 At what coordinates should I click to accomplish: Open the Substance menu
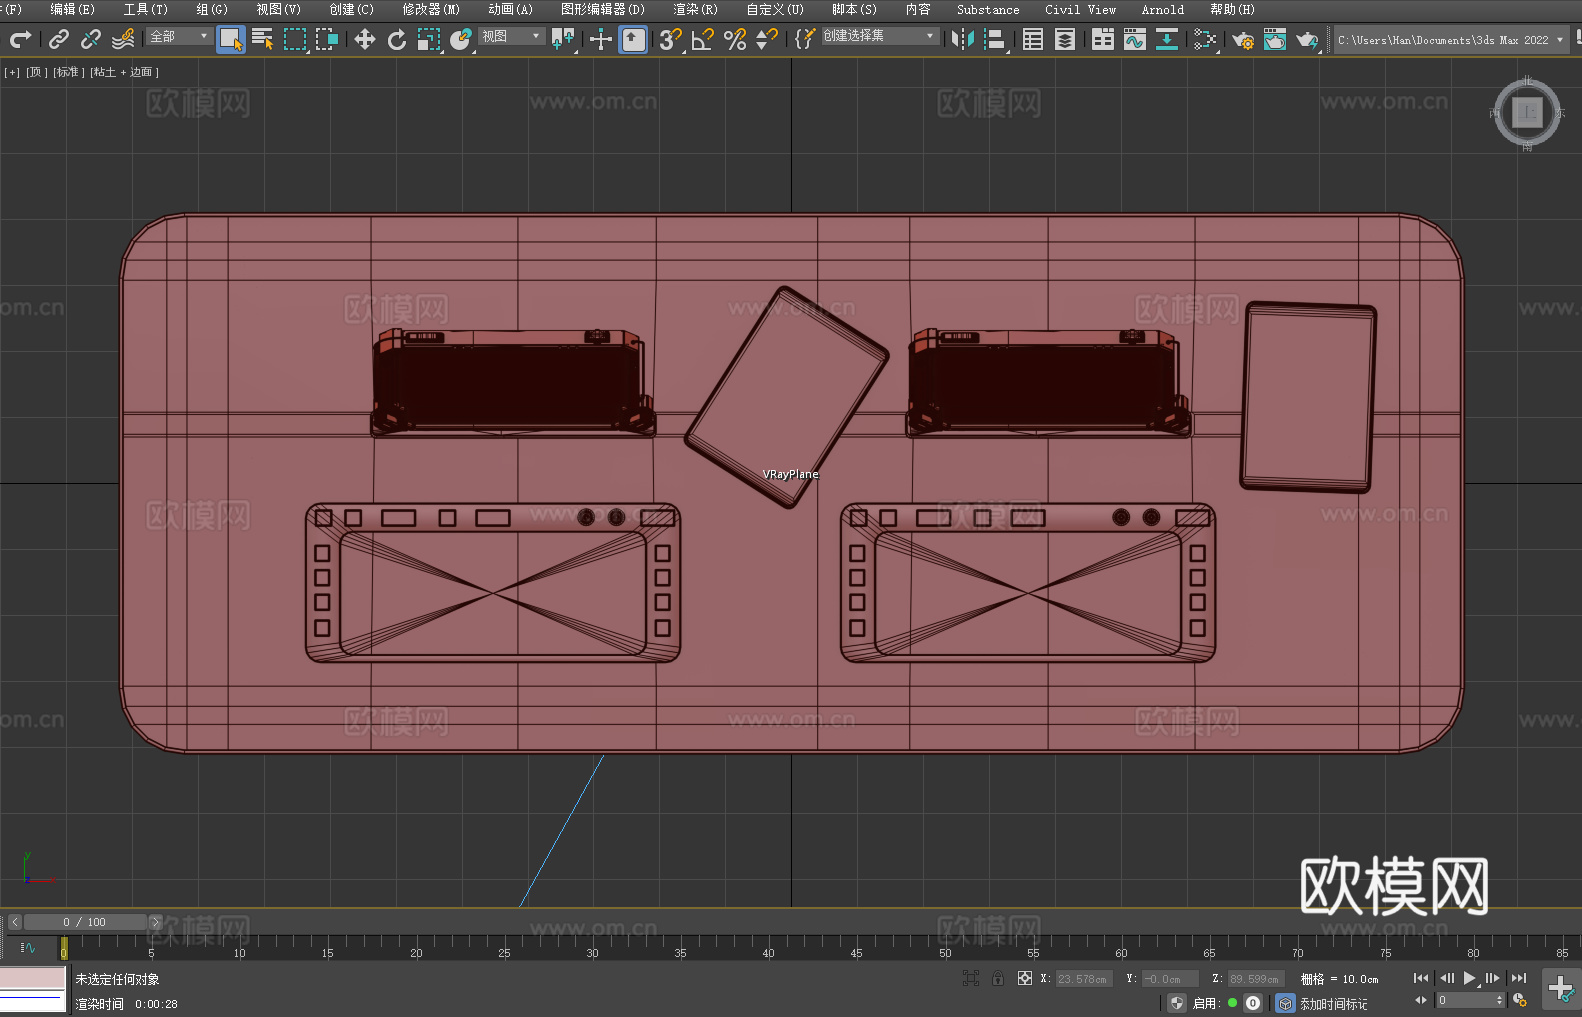pos(988,9)
